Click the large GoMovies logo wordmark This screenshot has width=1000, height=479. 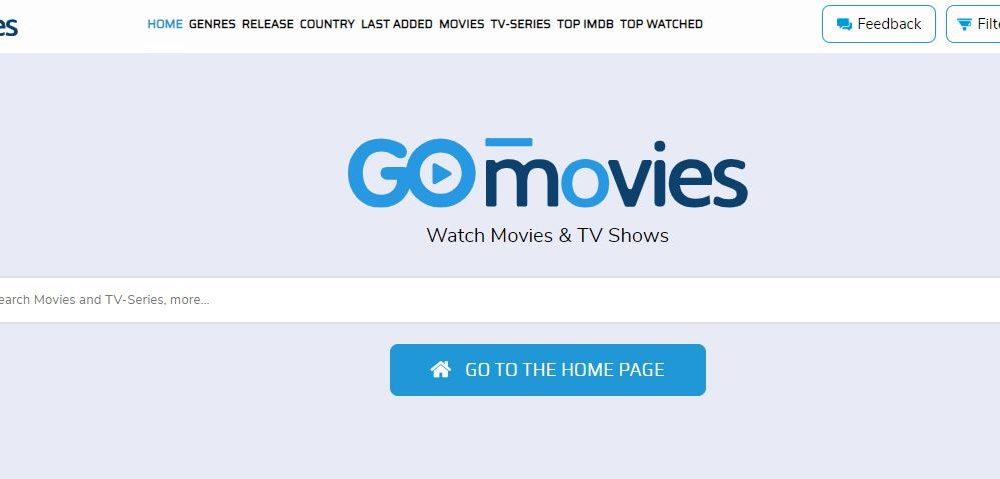pos(547,173)
